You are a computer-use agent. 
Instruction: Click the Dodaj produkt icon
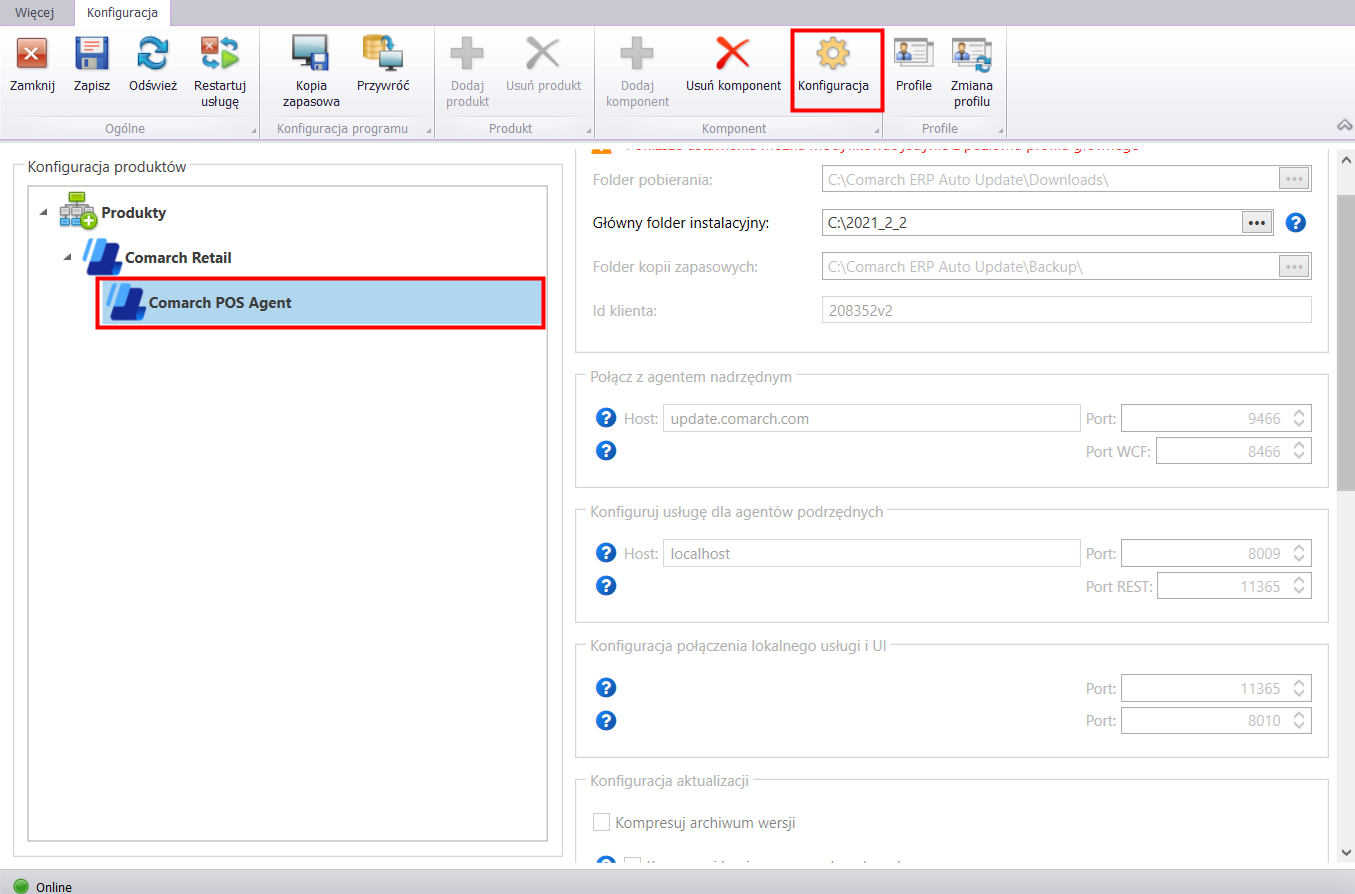[x=467, y=52]
